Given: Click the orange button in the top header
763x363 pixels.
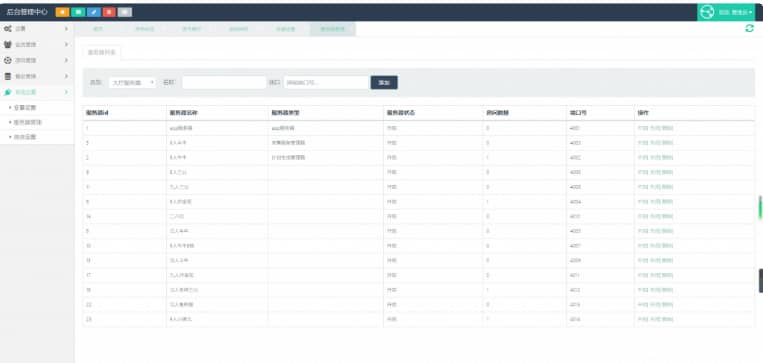Looking at the screenshot, I should (62, 12).
